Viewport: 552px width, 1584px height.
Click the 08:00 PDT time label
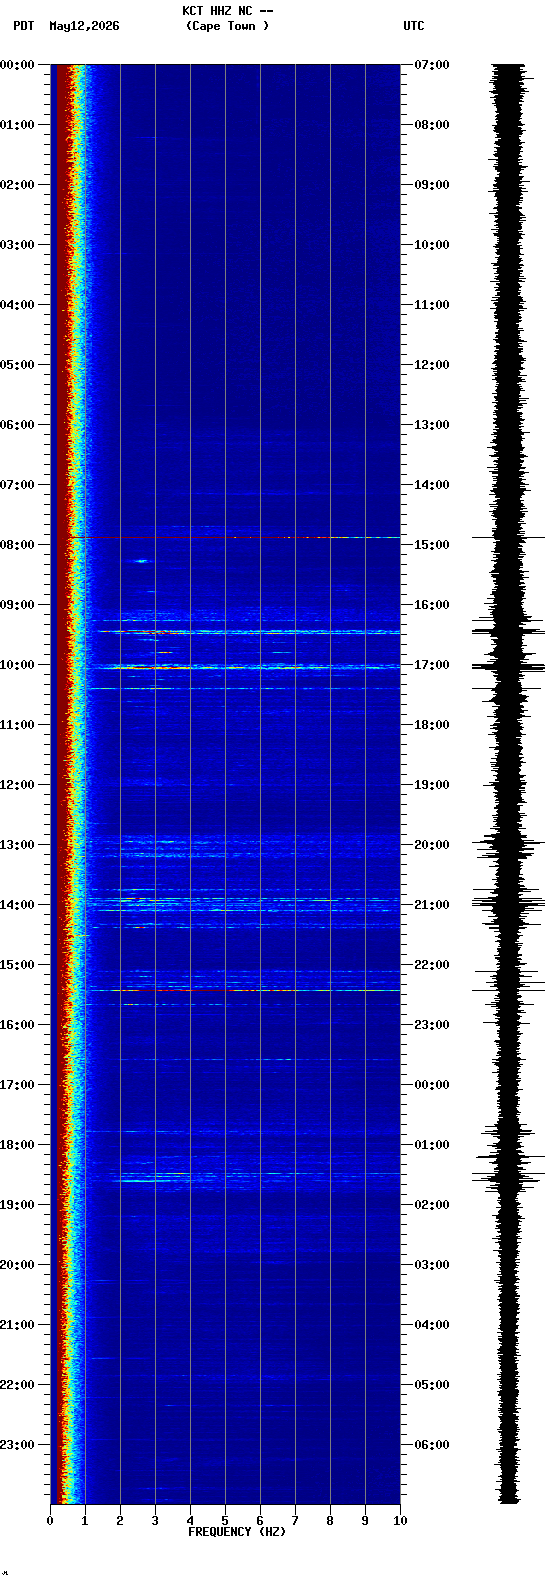18,545
